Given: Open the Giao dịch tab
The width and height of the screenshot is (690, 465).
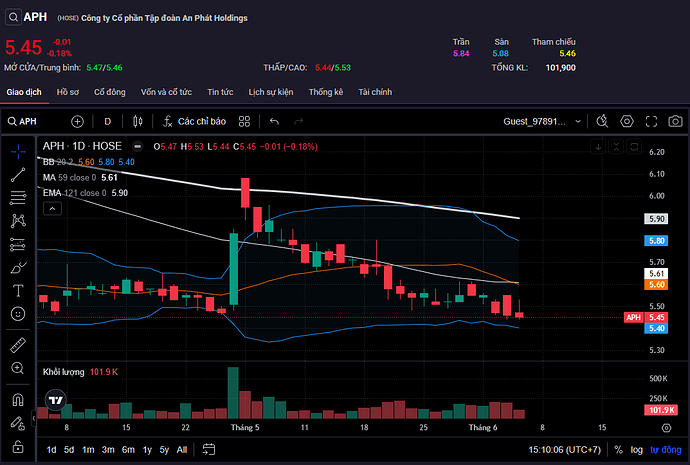Looking at the screenshot, I should click(x=24, y=92).
